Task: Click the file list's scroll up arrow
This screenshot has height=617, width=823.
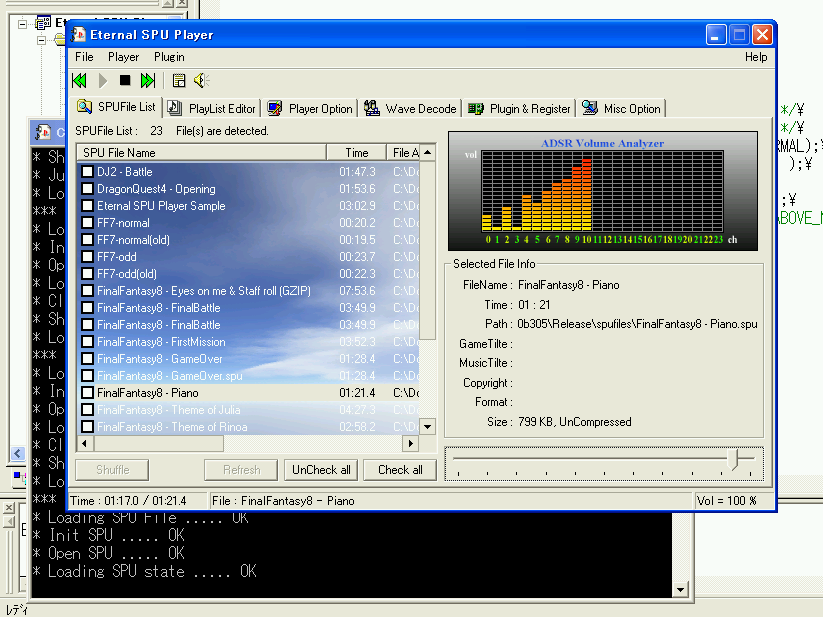Action: pyautogui.click(x=428, y=153)
